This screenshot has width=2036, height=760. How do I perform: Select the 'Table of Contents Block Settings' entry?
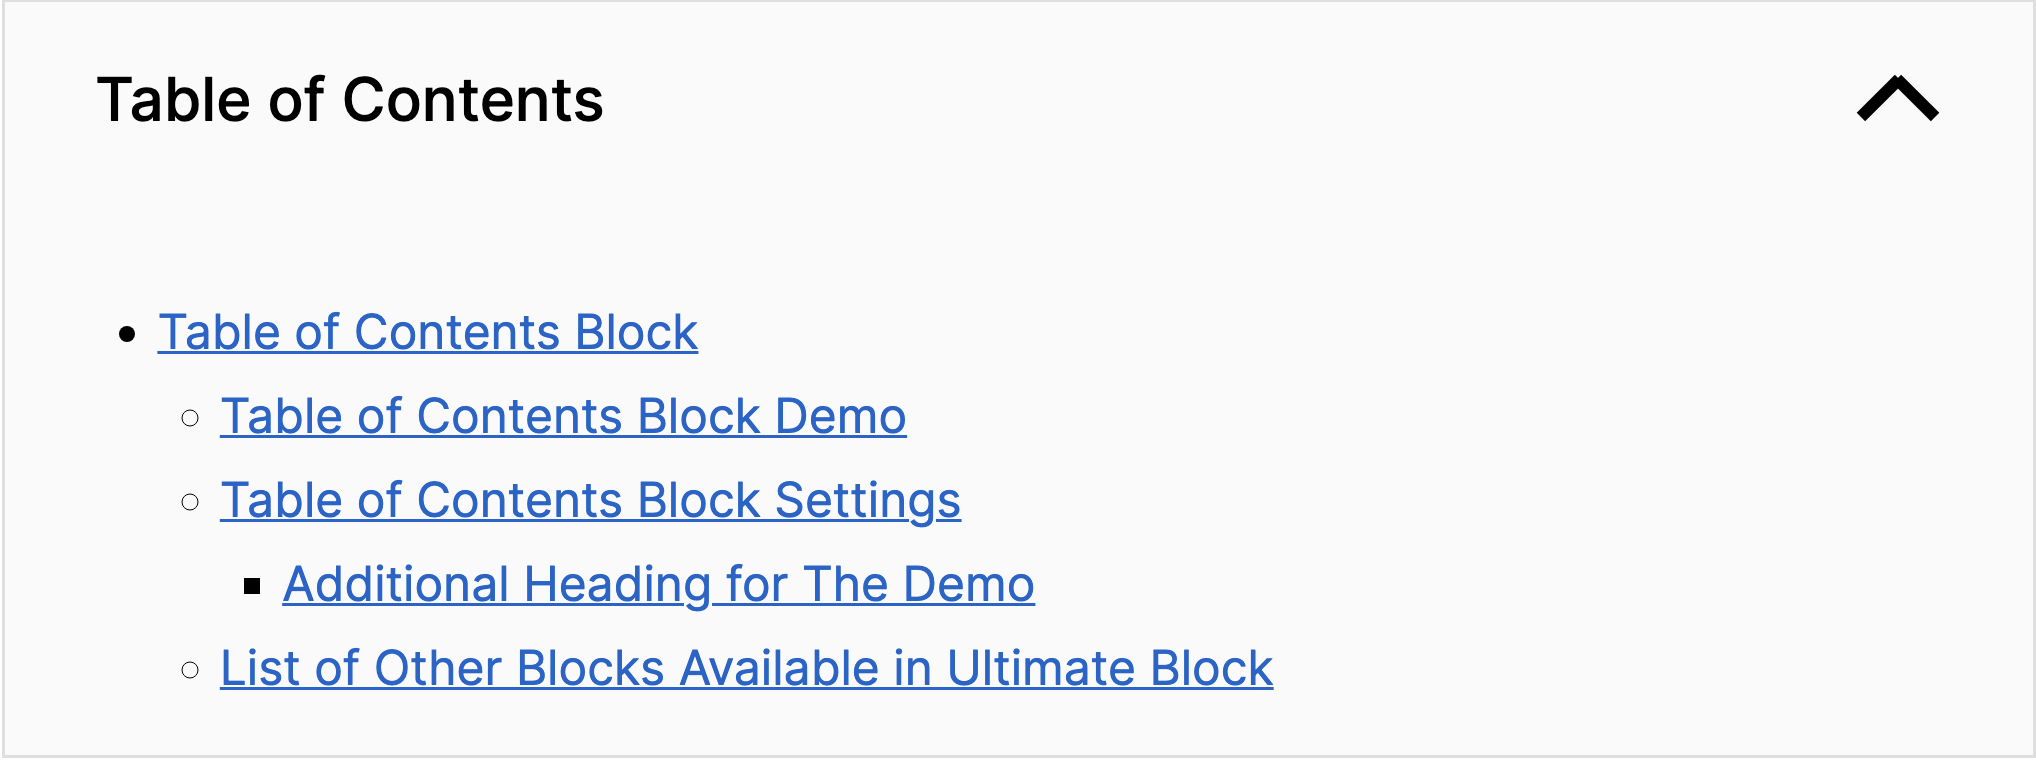[x=590, y=501]
